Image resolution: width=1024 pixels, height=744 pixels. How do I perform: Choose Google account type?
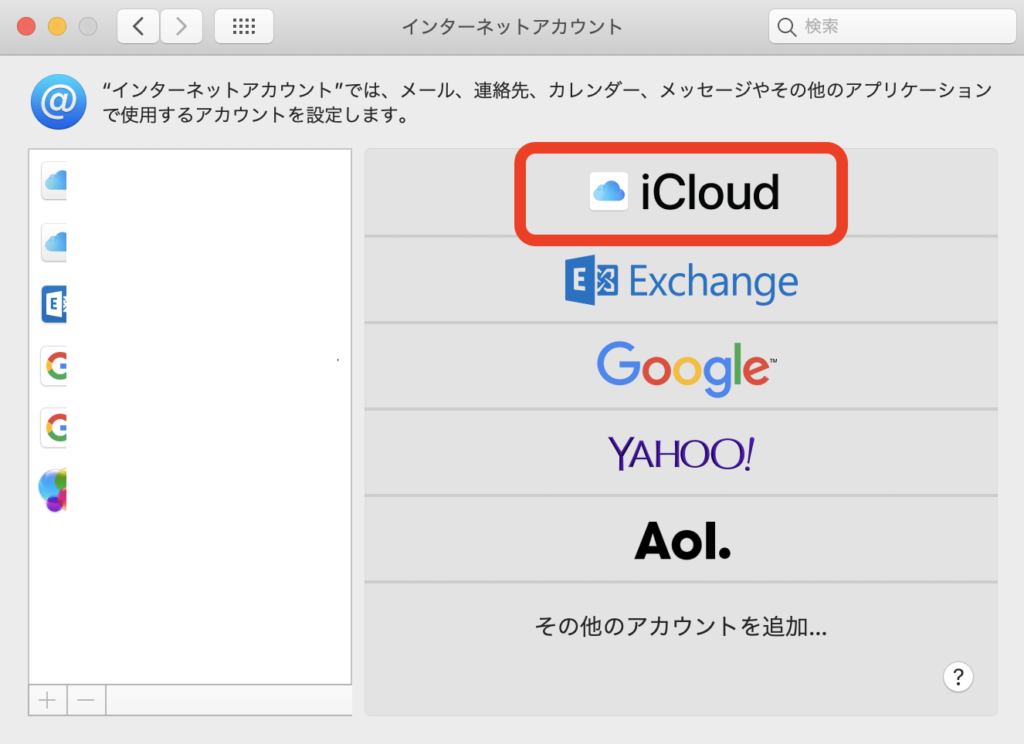(681, 367)
